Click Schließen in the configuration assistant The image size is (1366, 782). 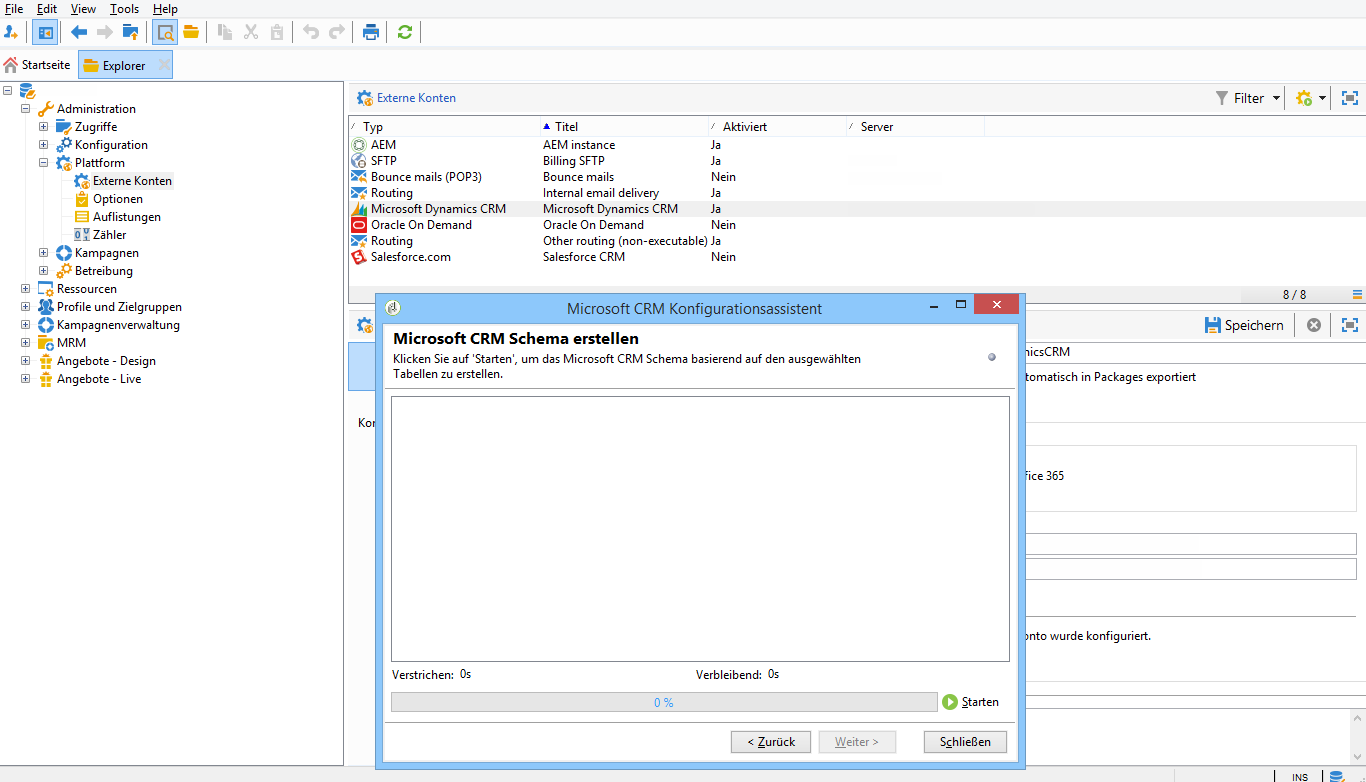click(x=965, y=742)
